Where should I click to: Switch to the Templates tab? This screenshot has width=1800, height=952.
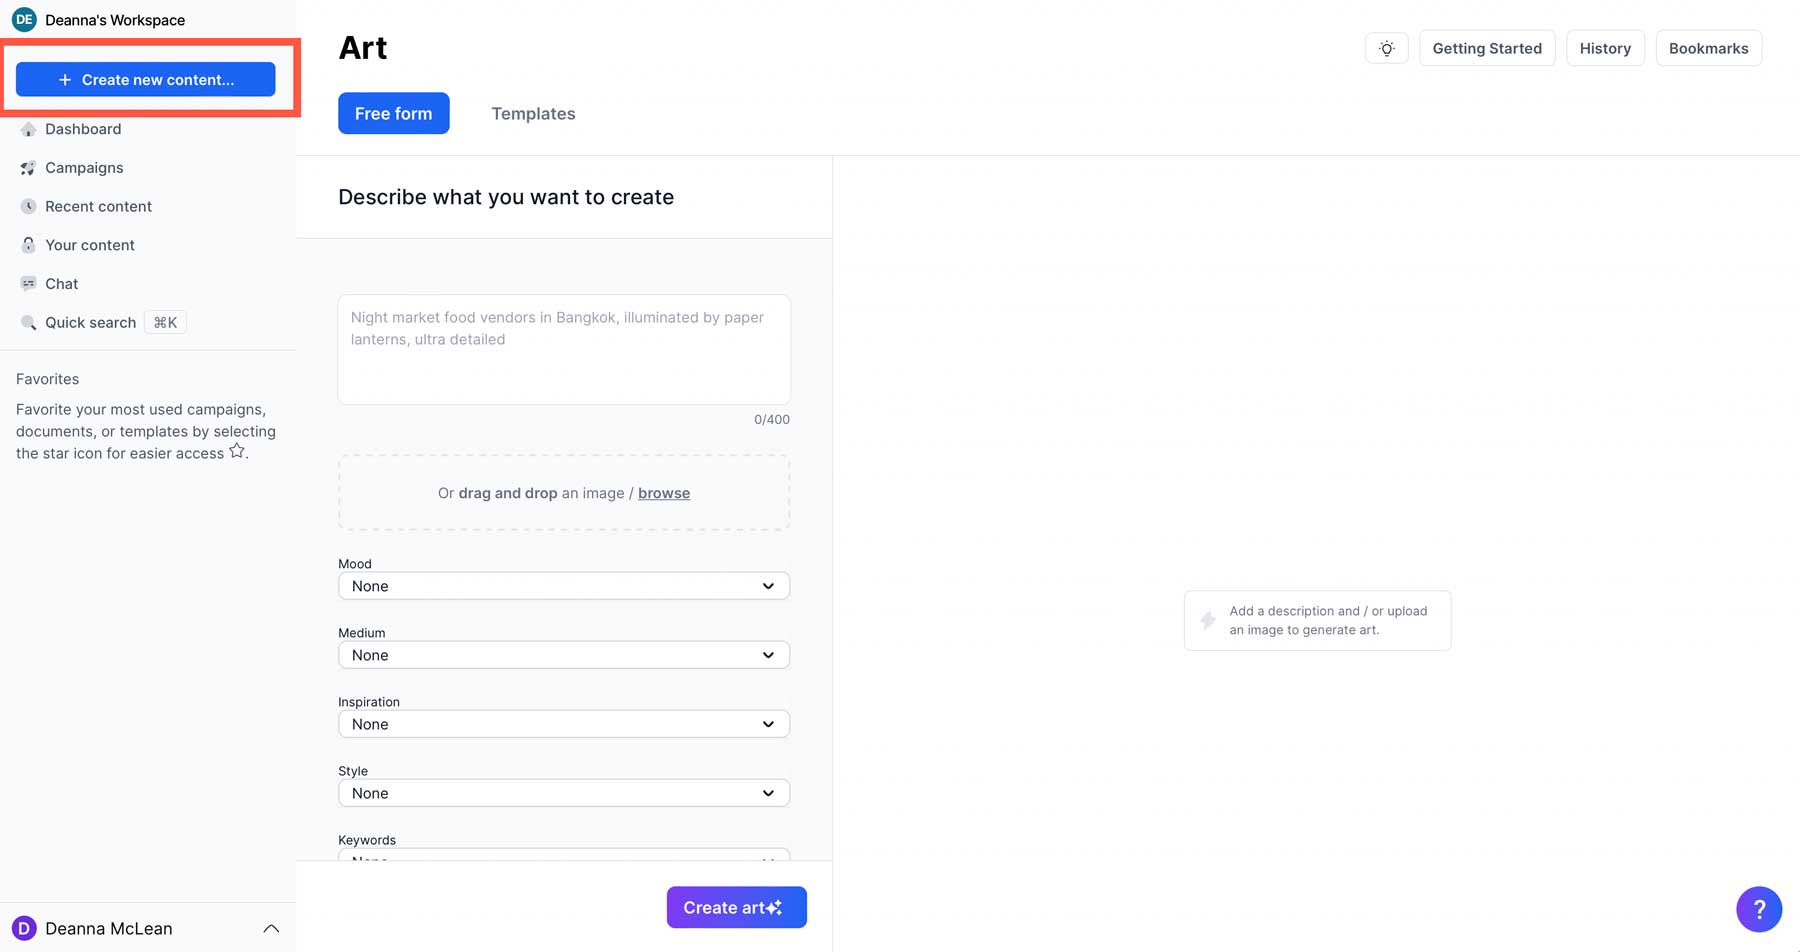[x=533, y=113]
